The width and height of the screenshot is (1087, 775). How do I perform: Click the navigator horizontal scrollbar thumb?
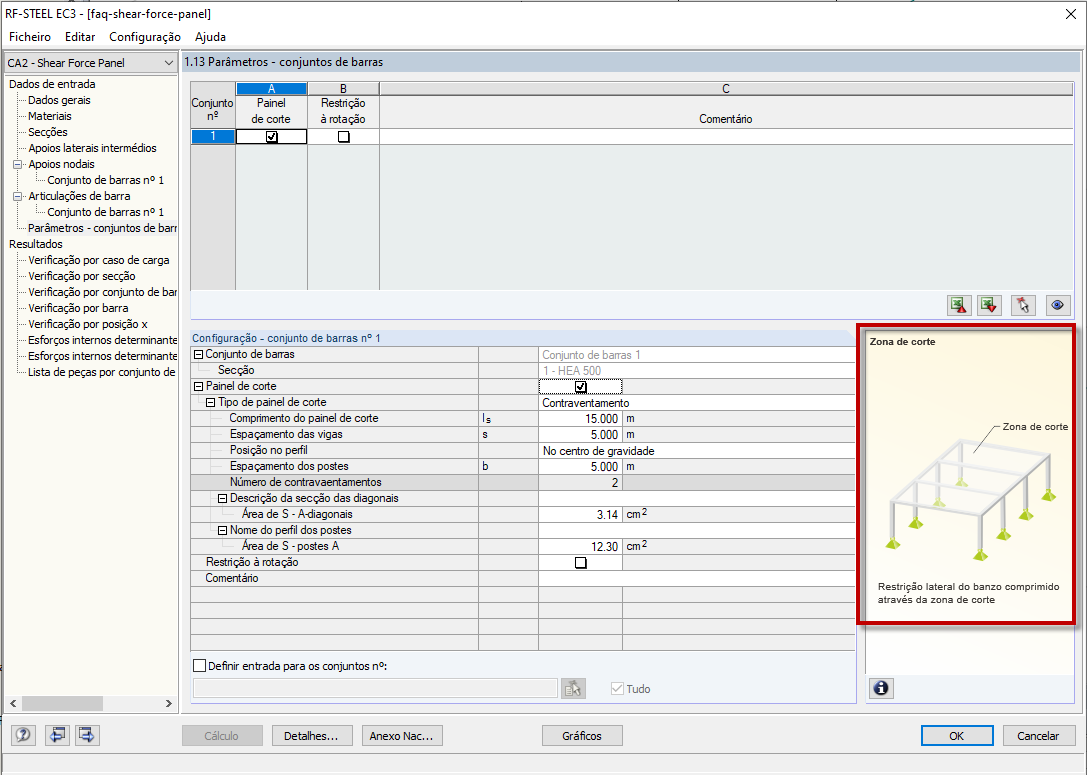tap(62, 703)
